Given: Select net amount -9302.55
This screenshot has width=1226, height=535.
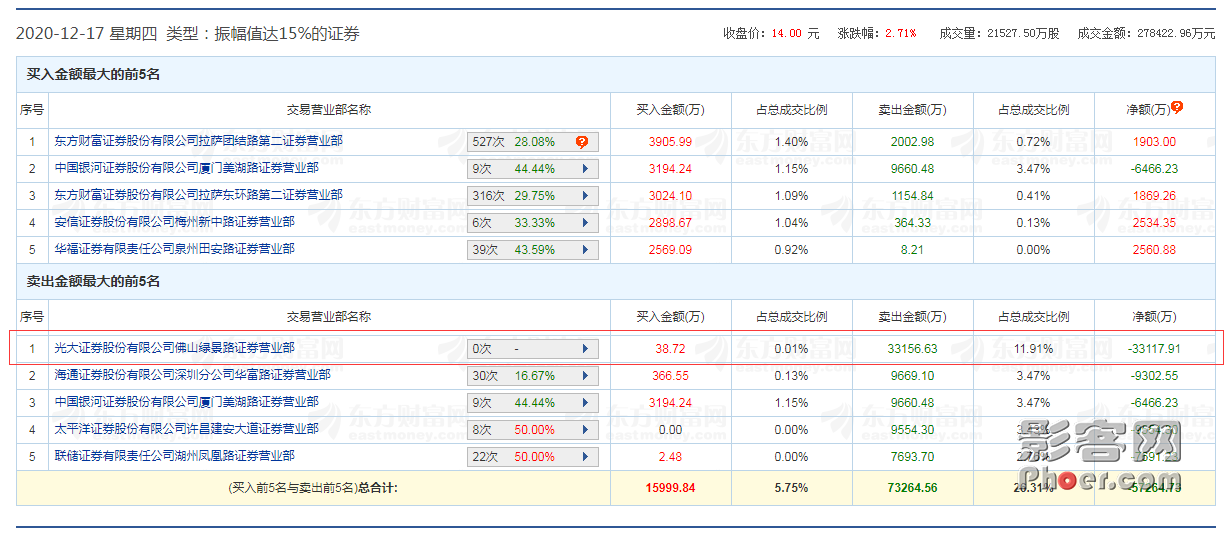Looking at the screenshot, I should coord(1154,376).
